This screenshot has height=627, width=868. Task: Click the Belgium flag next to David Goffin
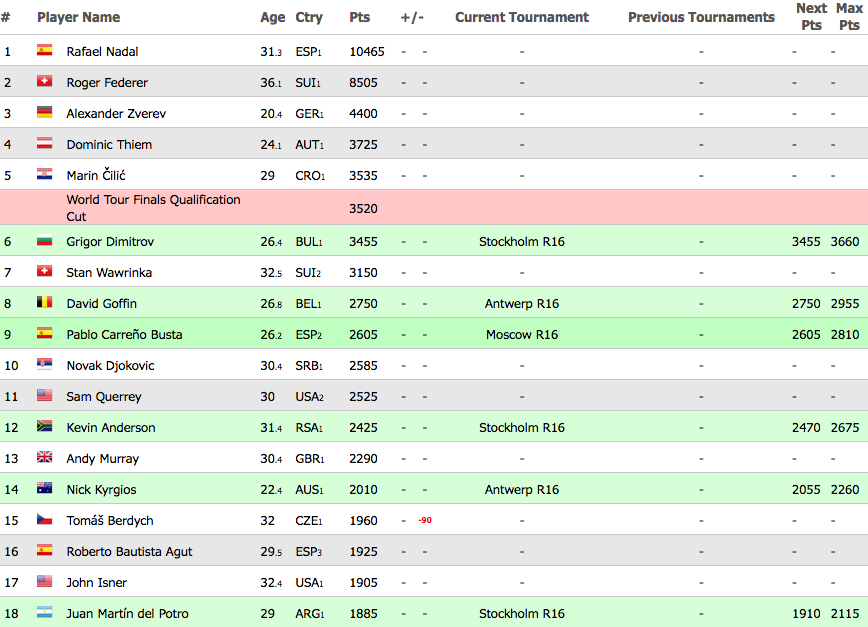pos(44,303)
